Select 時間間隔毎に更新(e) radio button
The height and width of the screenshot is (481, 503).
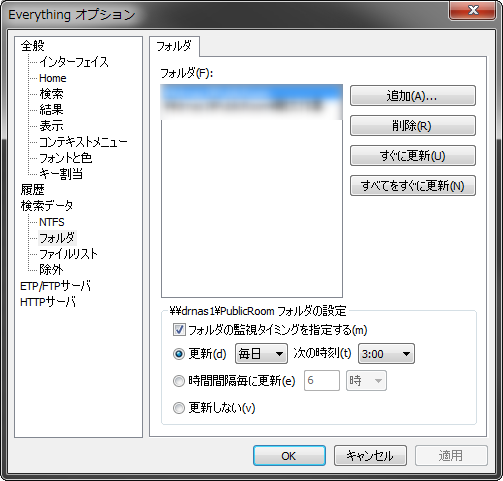pos(179,381)
